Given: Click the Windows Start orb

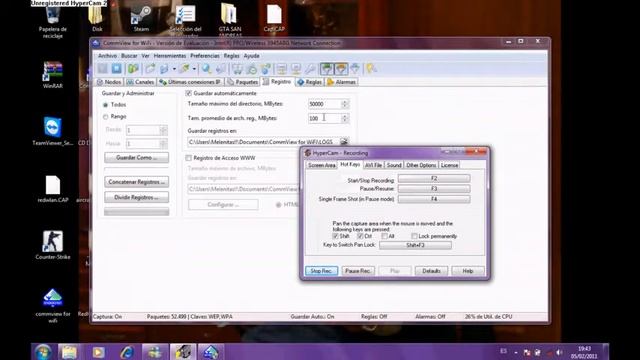Looking at the screenshot, I should pyautogui.click(x=43, y=352).
